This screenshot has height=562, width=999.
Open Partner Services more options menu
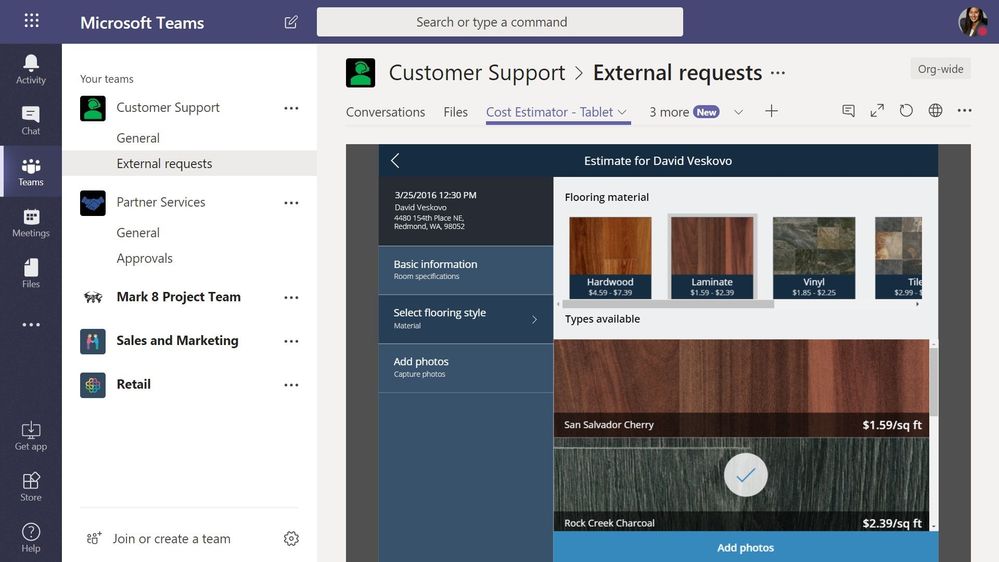coord(291,203)
